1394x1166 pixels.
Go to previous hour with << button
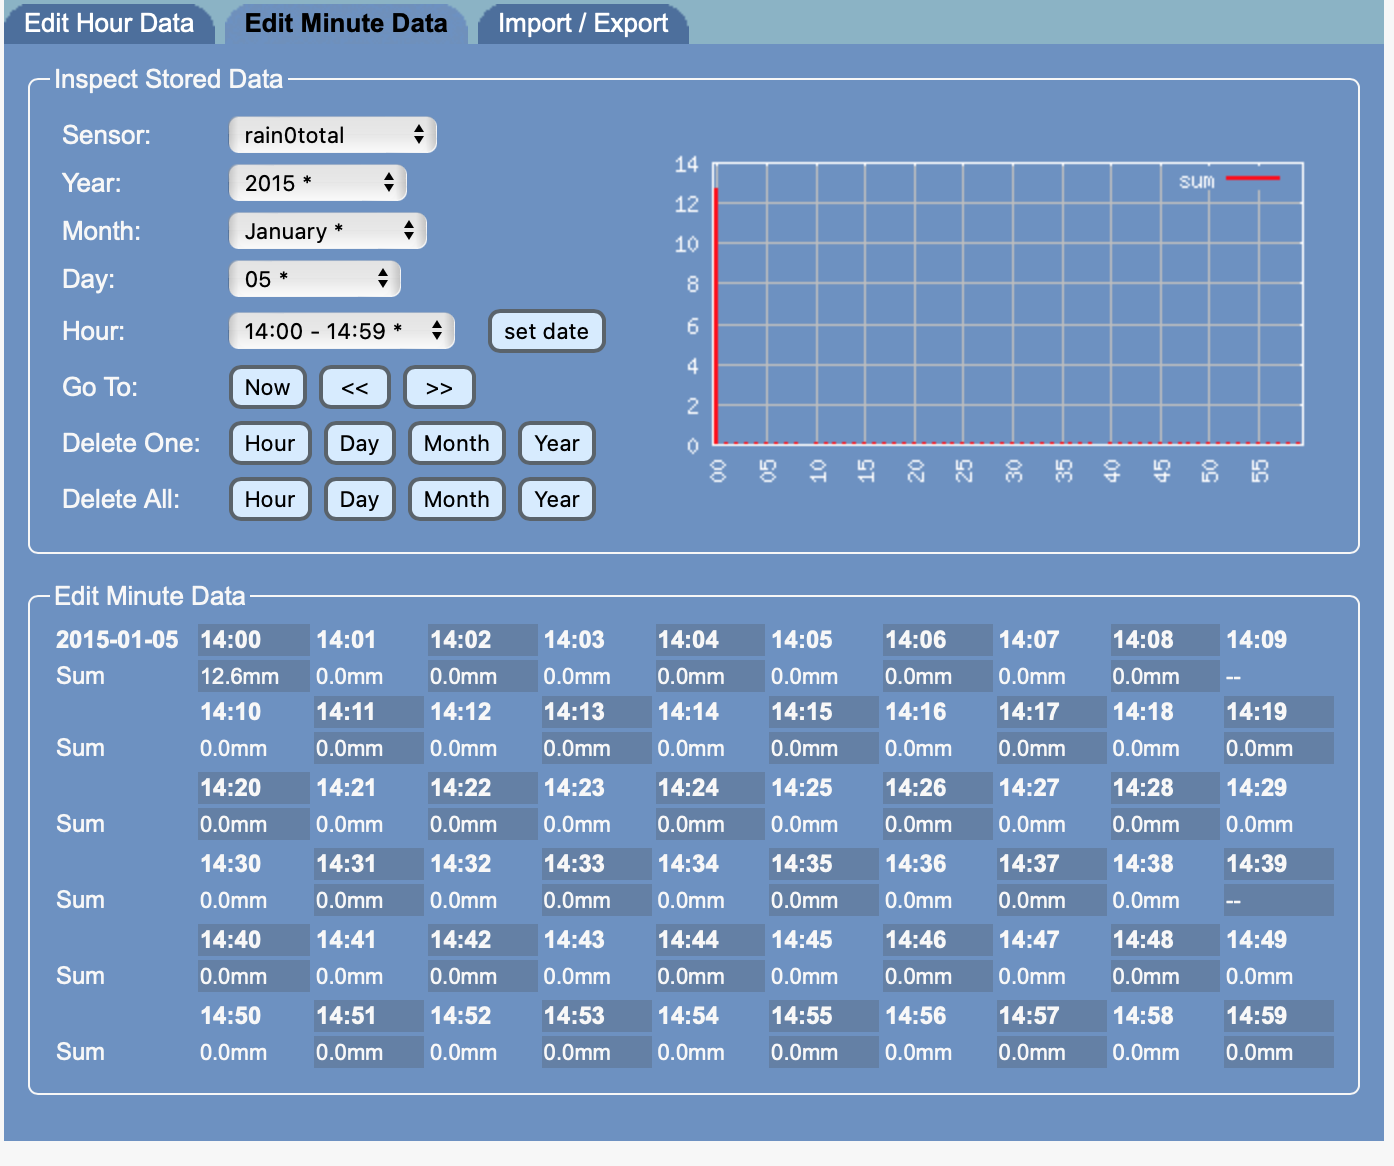point(354,387)
